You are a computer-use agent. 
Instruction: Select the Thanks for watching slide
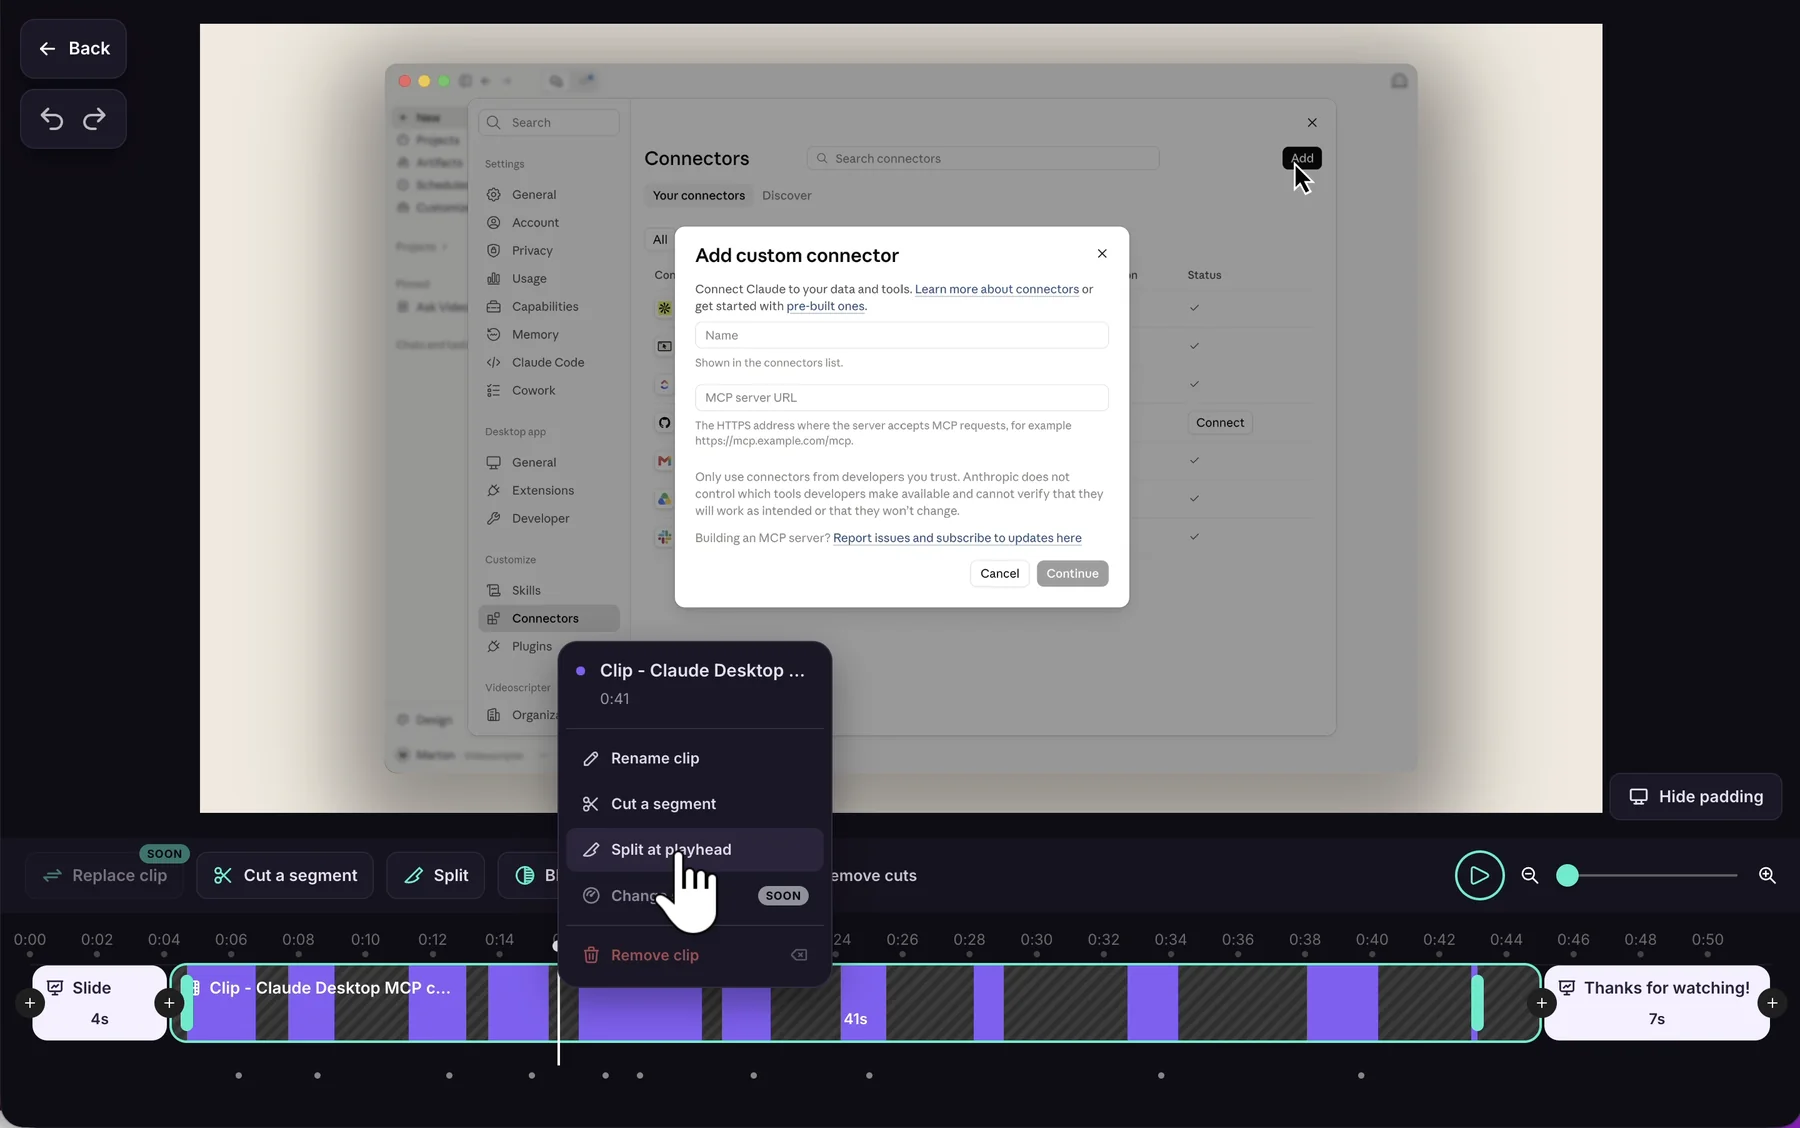tap(1656, 1002)
